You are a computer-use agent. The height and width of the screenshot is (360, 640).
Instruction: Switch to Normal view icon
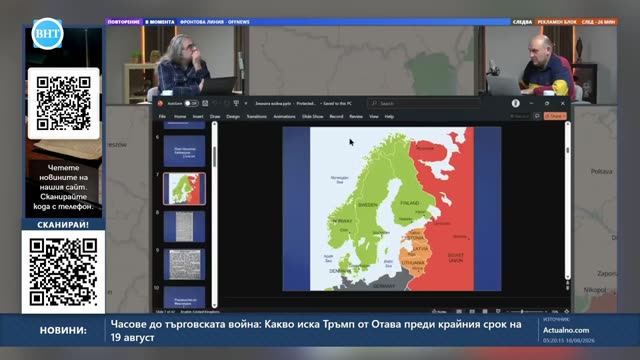tap(459, 311)
